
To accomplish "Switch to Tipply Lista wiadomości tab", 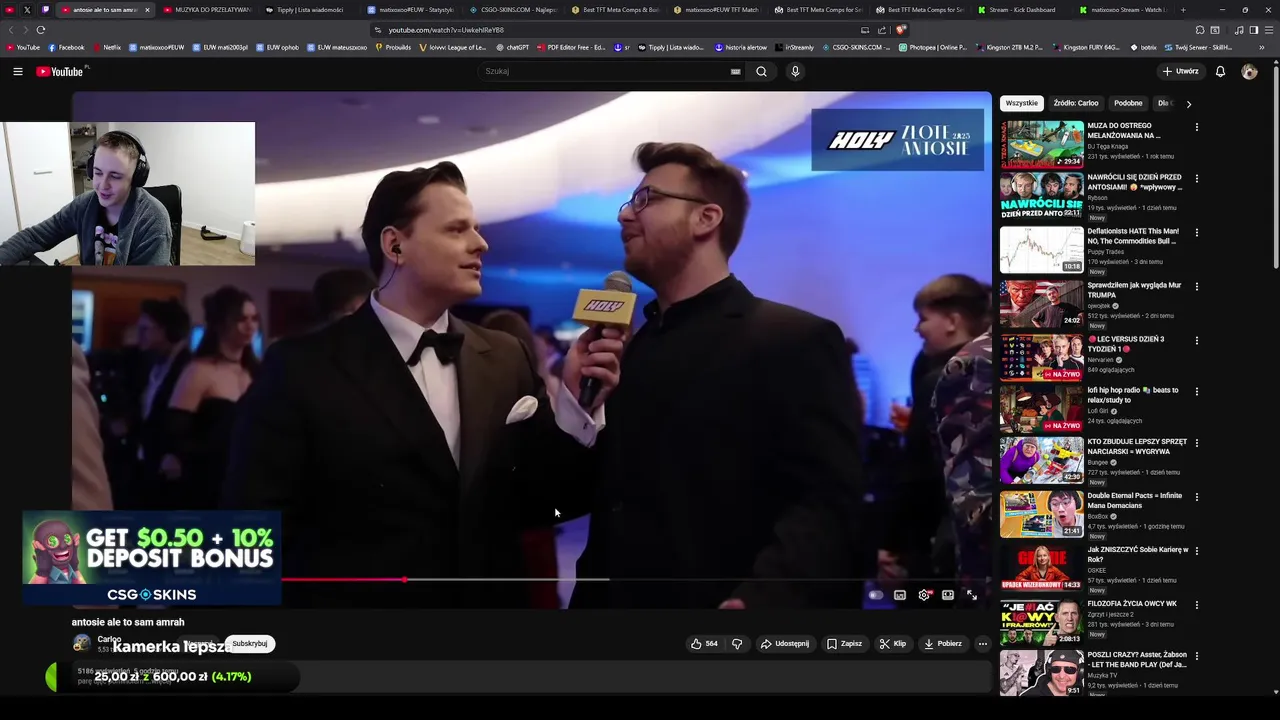I will [x=308, y=10].
